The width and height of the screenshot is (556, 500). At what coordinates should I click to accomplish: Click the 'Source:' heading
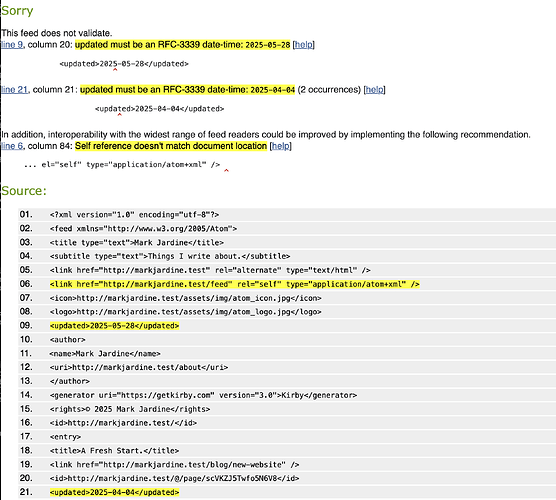tap(24, 191)
